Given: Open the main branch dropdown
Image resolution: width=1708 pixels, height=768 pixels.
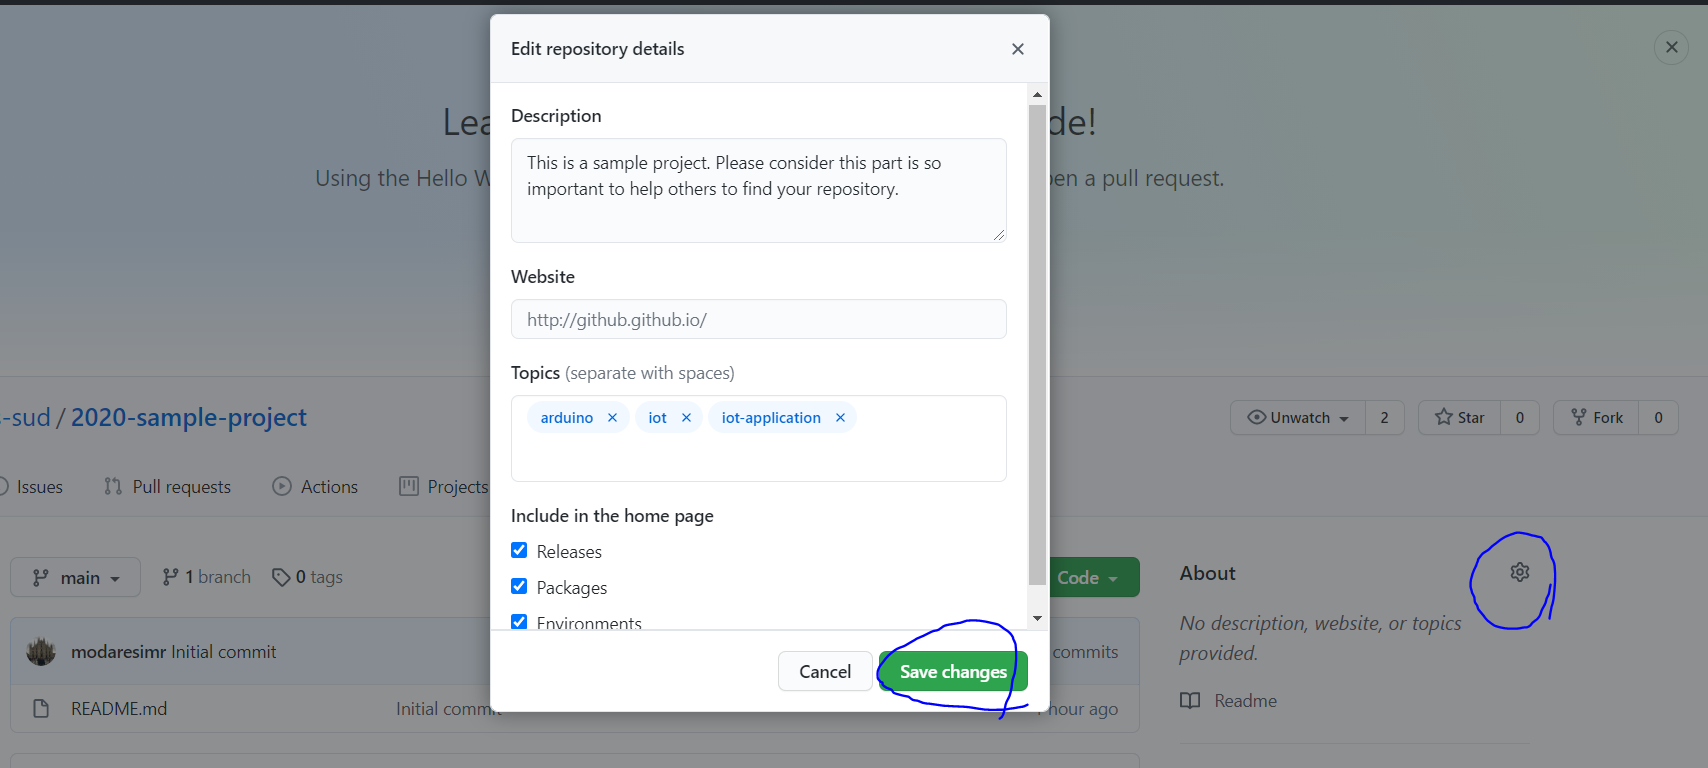Looking at the screenshot, I should click(75, 577).
